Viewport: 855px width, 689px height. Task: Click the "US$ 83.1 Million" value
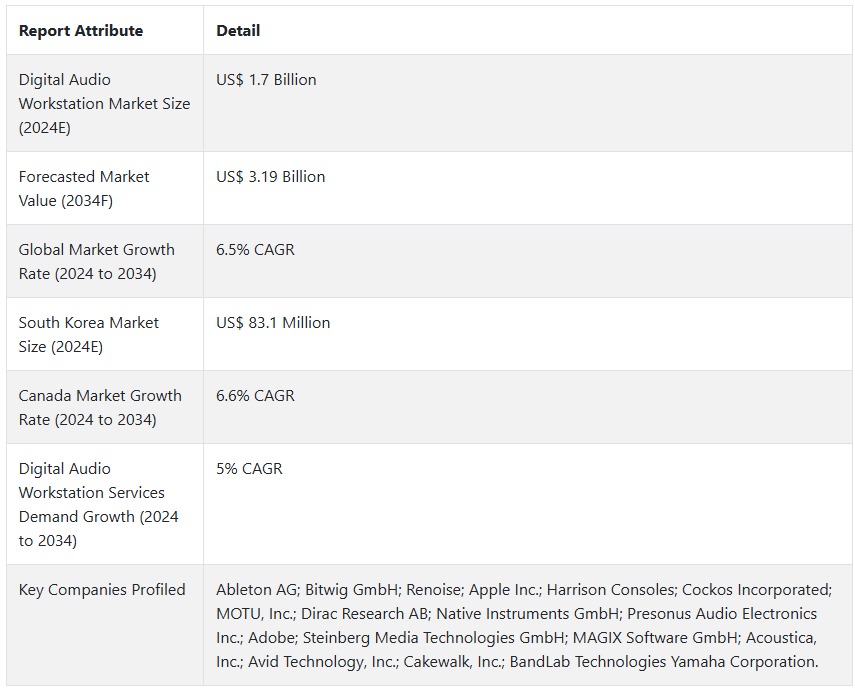[273, 323]
